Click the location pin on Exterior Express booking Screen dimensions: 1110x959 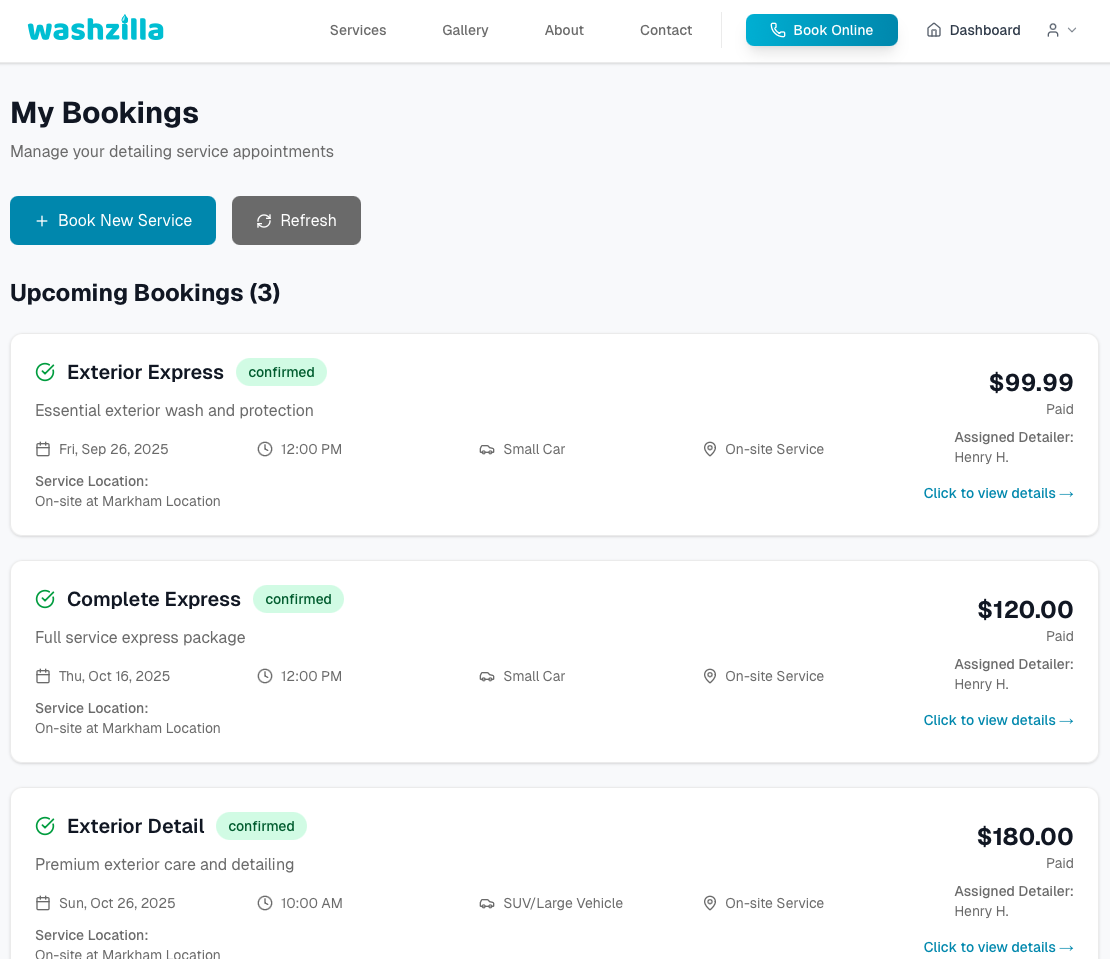point(710,449)
